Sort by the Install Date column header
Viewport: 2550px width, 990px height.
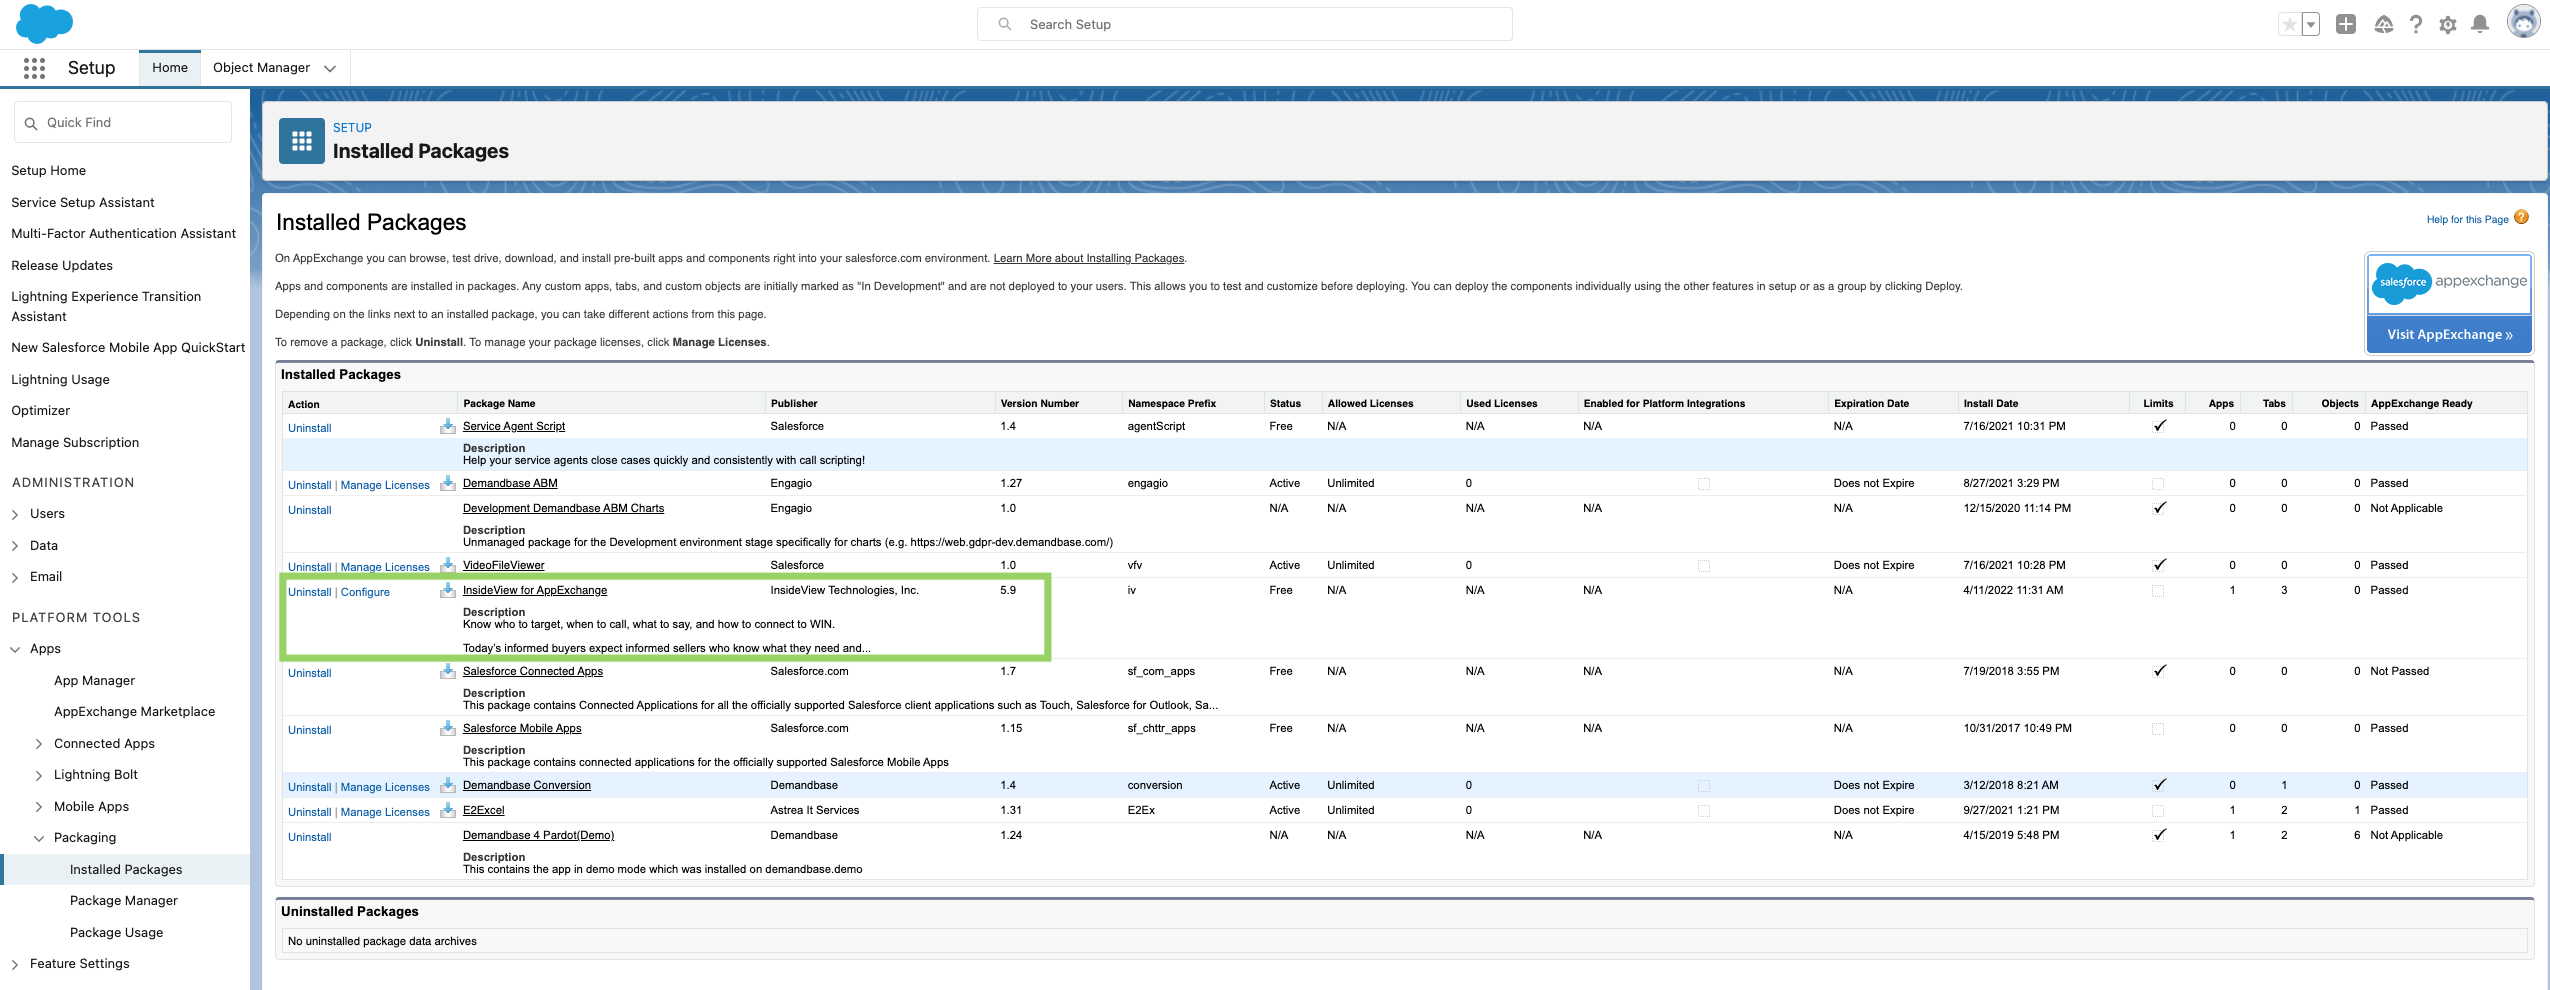point(1990,404)
